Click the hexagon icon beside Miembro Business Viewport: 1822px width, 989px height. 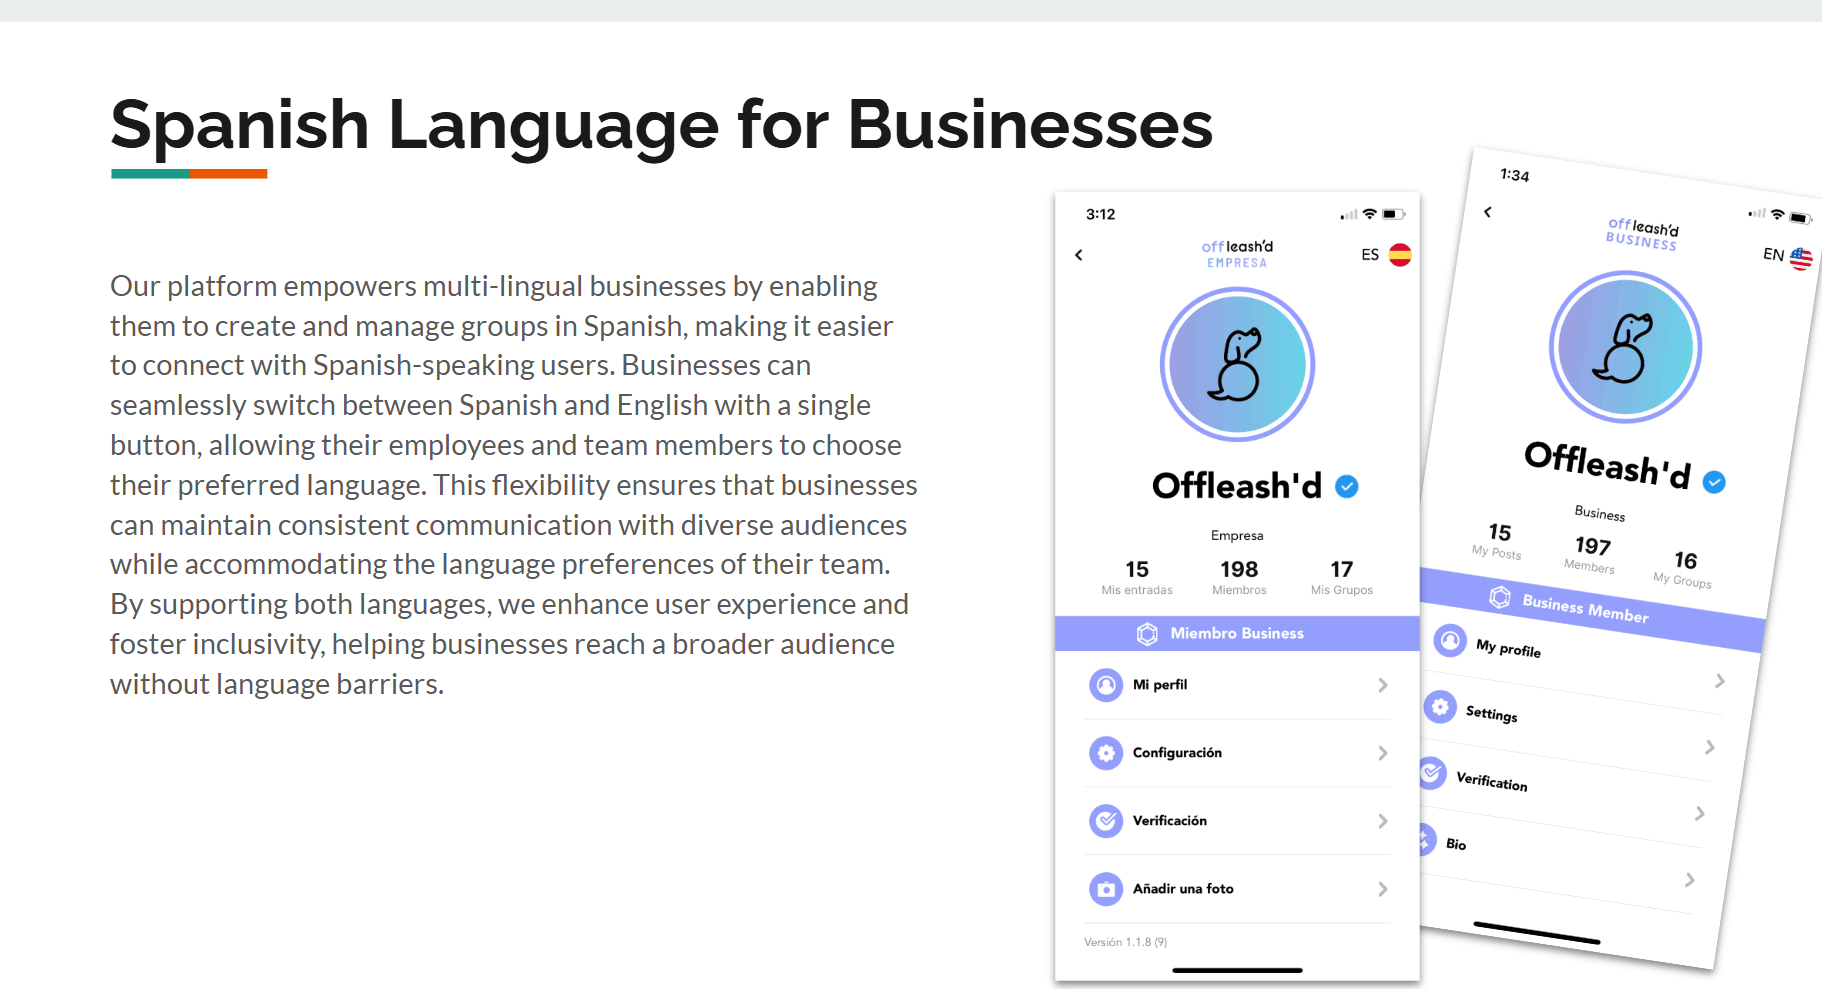click(x=1147, y=634)
